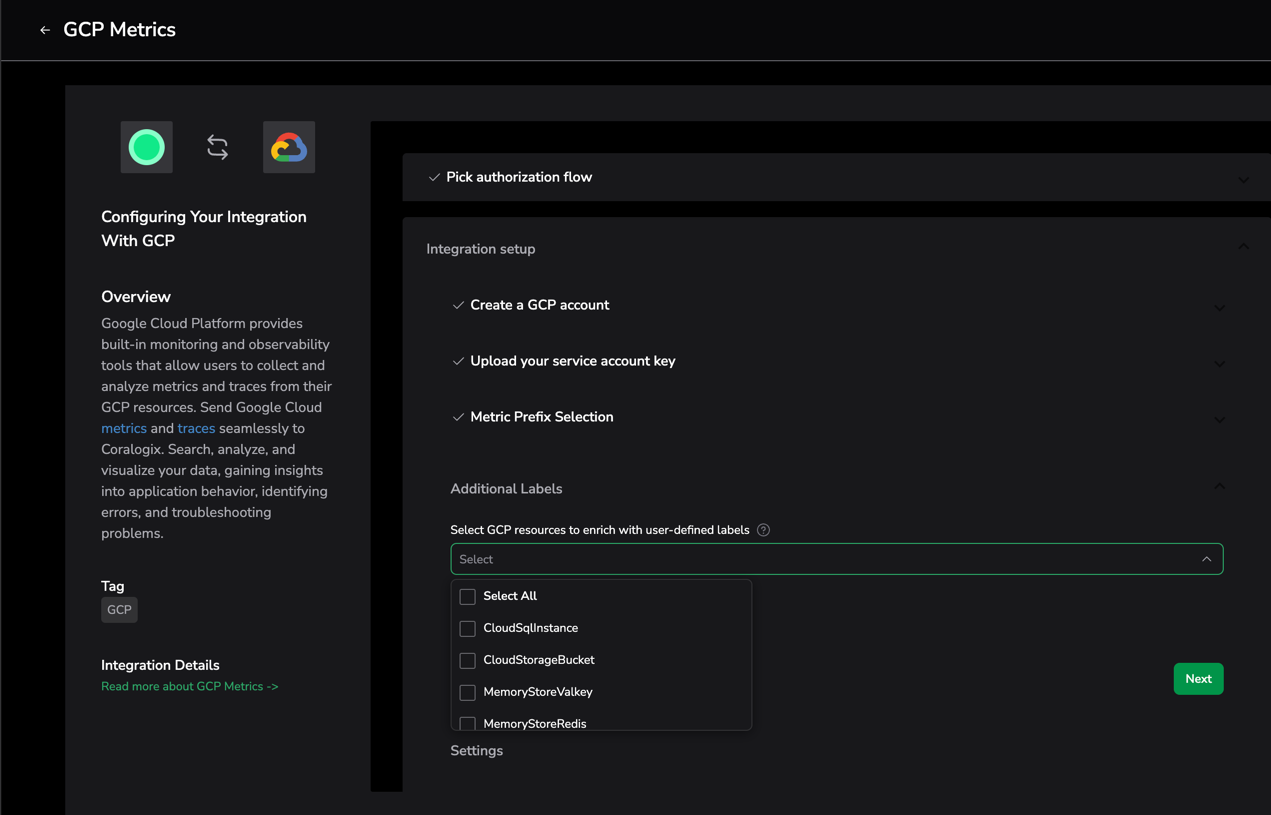Click the sync arrows icon between logos
Screen dimensions: 1271x815
point(217,147)
